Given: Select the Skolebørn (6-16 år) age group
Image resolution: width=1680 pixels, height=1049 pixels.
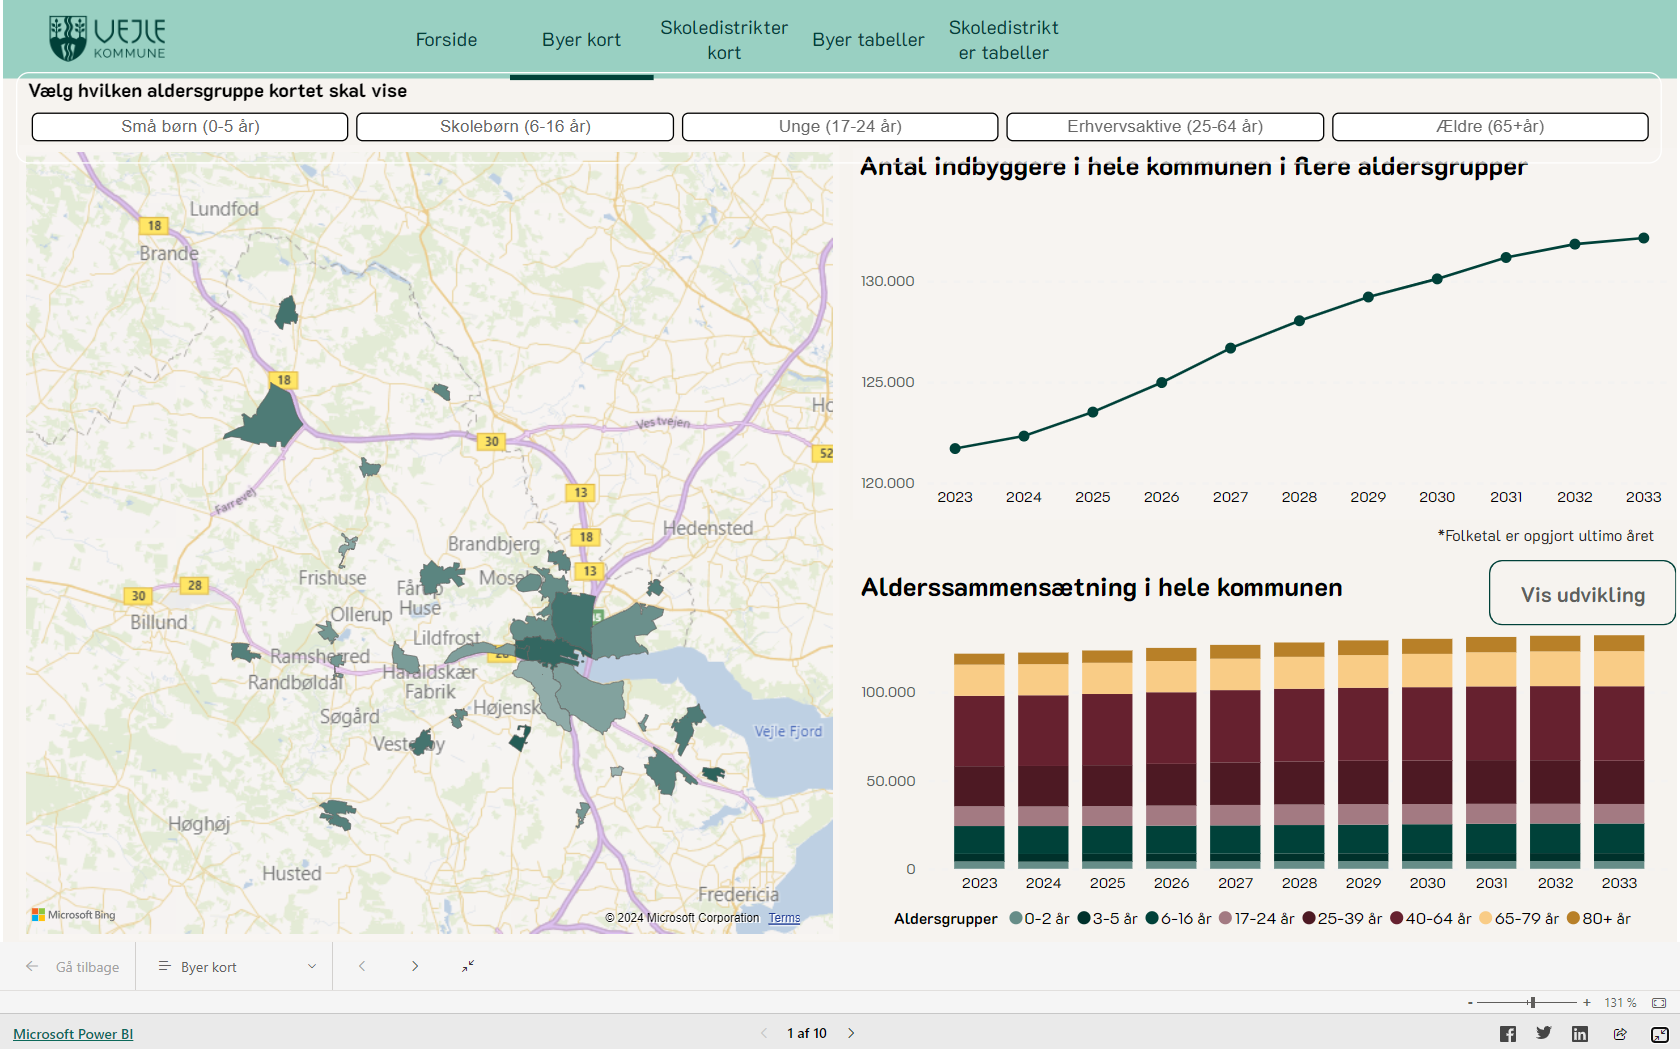Looking at the screenshot, I should [515, 127].
